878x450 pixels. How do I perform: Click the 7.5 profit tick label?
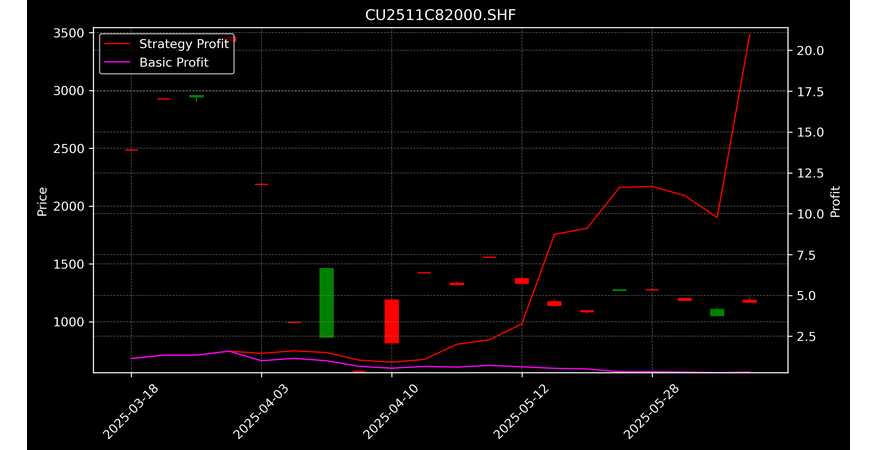[x=807, y=255]
